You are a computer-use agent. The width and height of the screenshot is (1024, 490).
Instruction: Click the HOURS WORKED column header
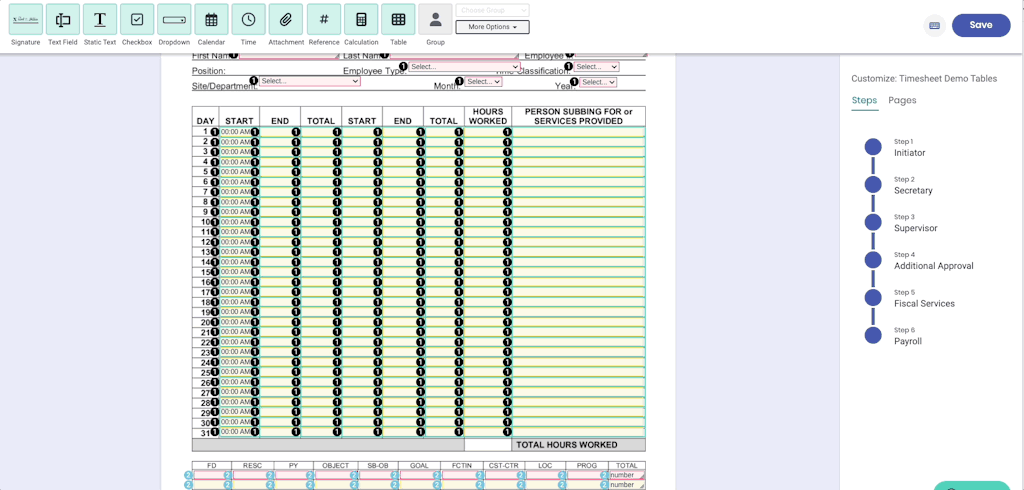click(x=488, y=116)
